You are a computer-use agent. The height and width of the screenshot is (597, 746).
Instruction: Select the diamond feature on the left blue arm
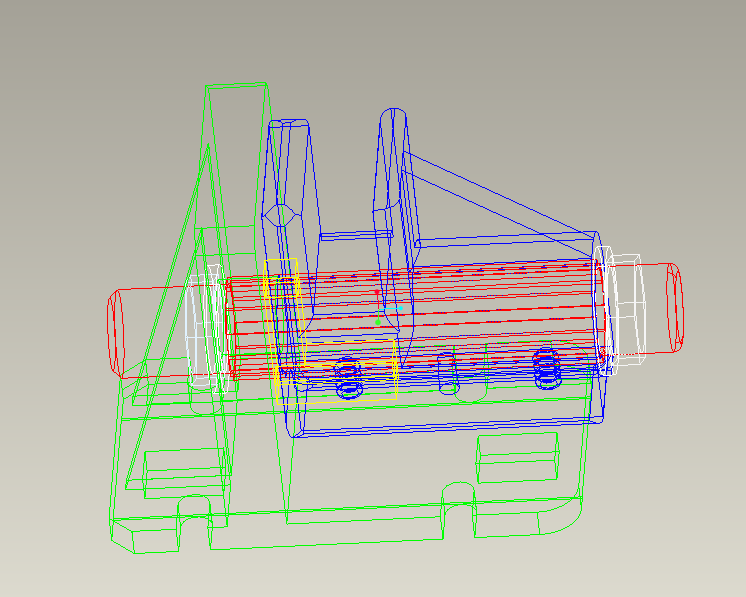click(x=282, y=215)
